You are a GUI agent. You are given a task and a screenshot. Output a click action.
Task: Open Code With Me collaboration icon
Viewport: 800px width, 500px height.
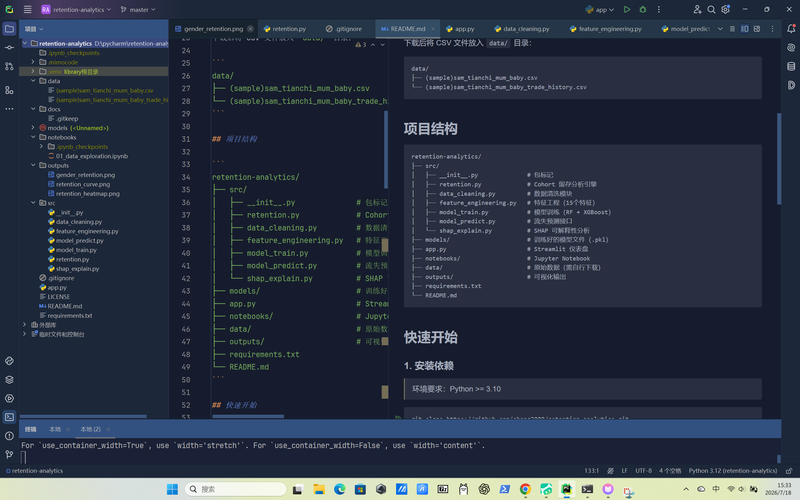(x=697, y=9)
